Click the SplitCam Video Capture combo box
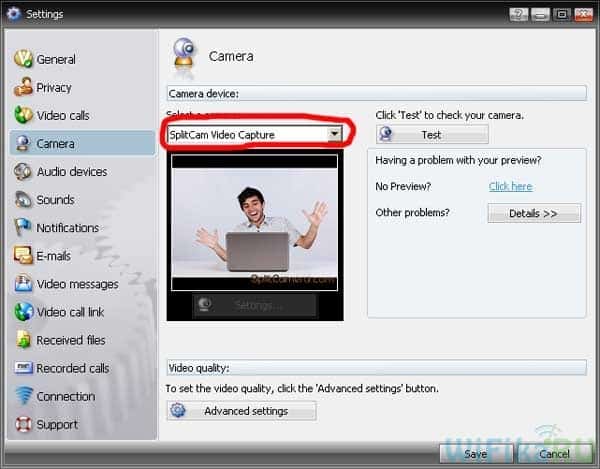The height and width of the screenshot is (469, 600). coord(255,135)
